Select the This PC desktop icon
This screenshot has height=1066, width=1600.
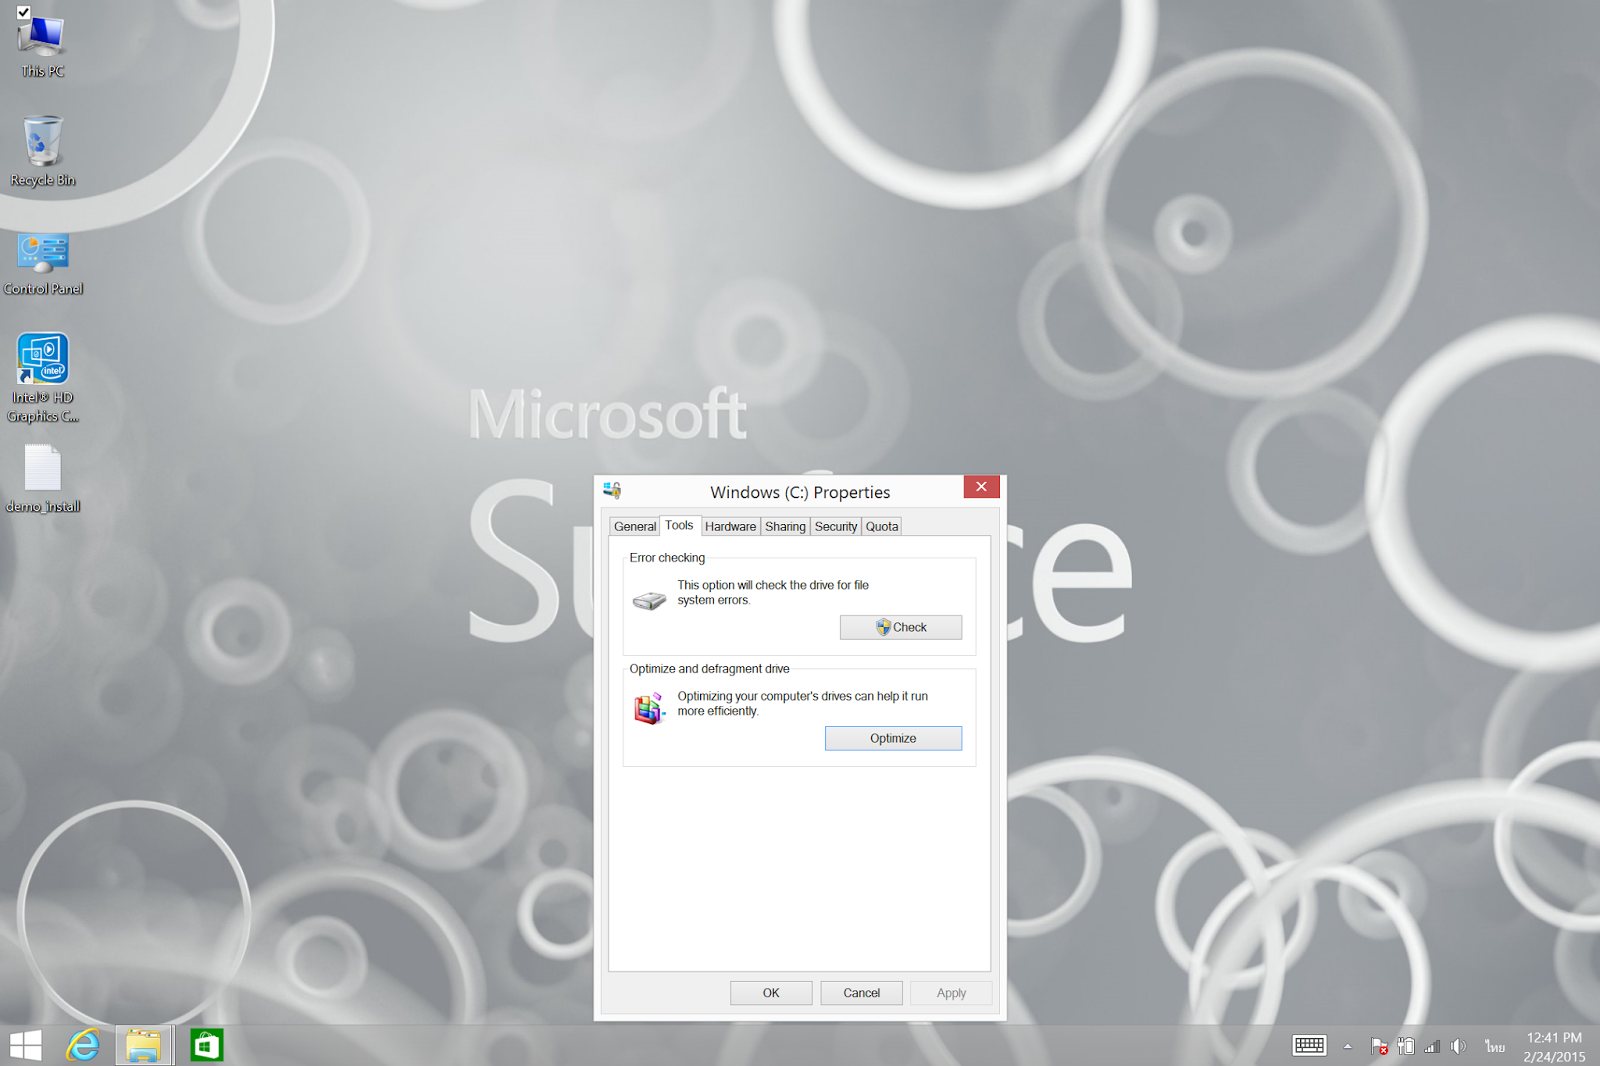pos(42,45)
